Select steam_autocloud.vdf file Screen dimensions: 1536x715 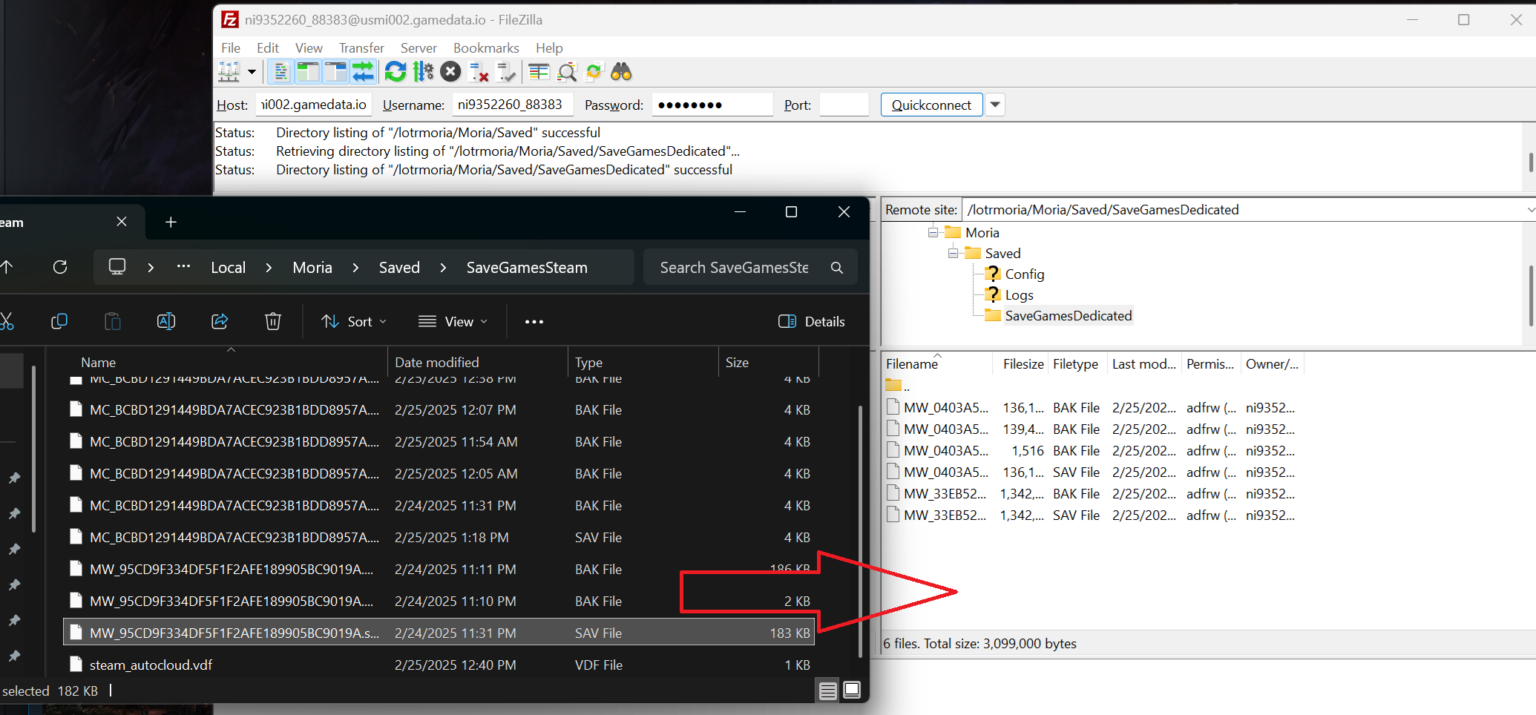439,664
